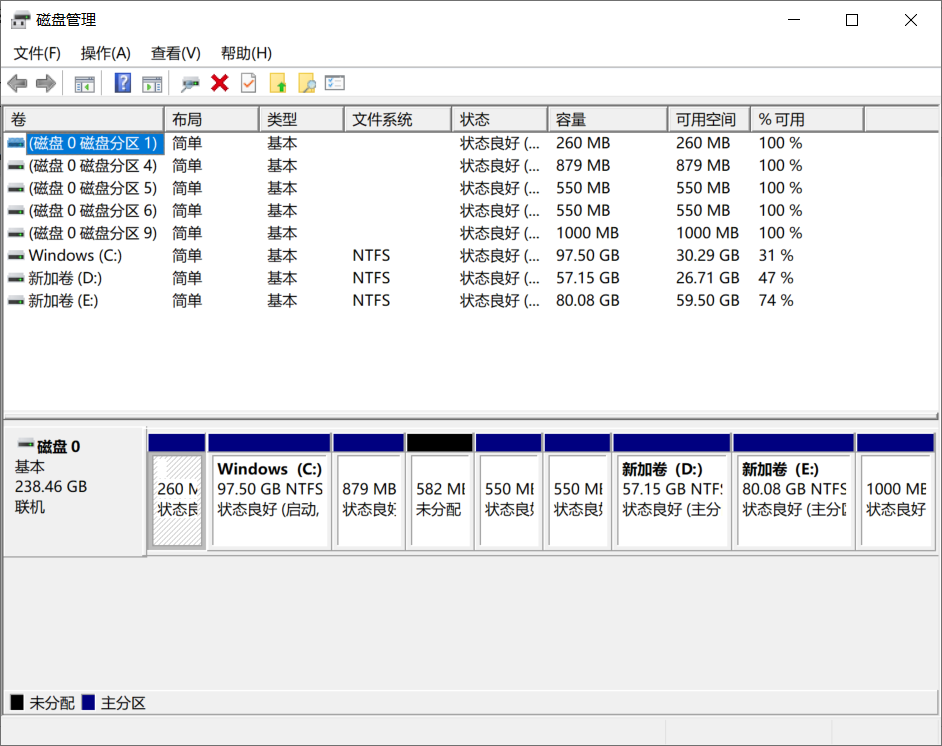
Task: Click the 59.50 GB free space cell
Action: (708, 301)
